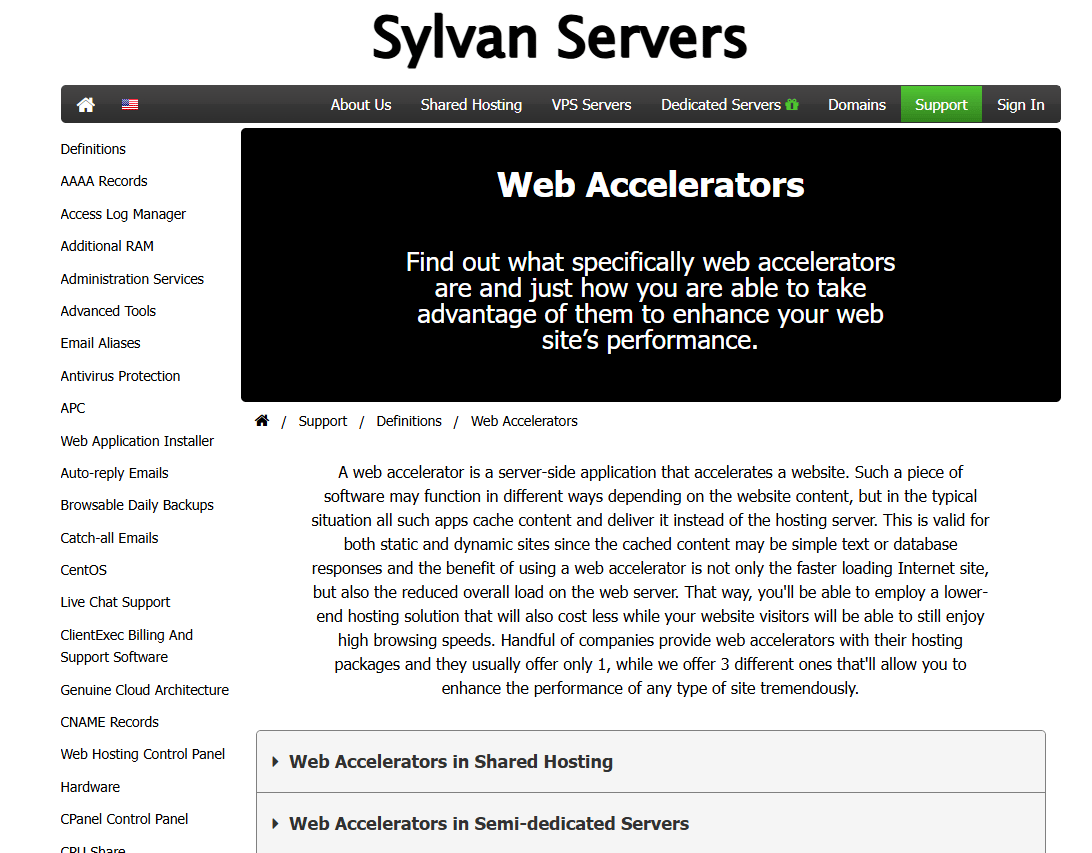Open the Additional RAM definition
The image size is (1092, 853).
(107, 246)
